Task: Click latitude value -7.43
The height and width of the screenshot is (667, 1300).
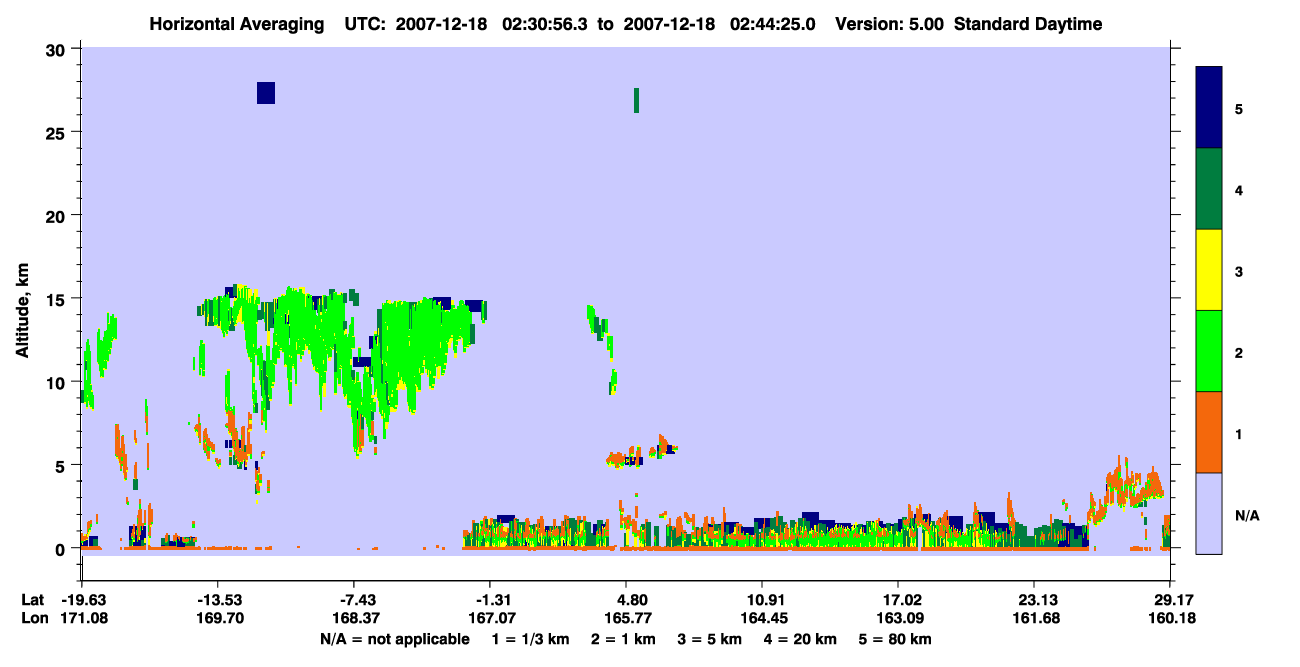Action: [358, 600]
